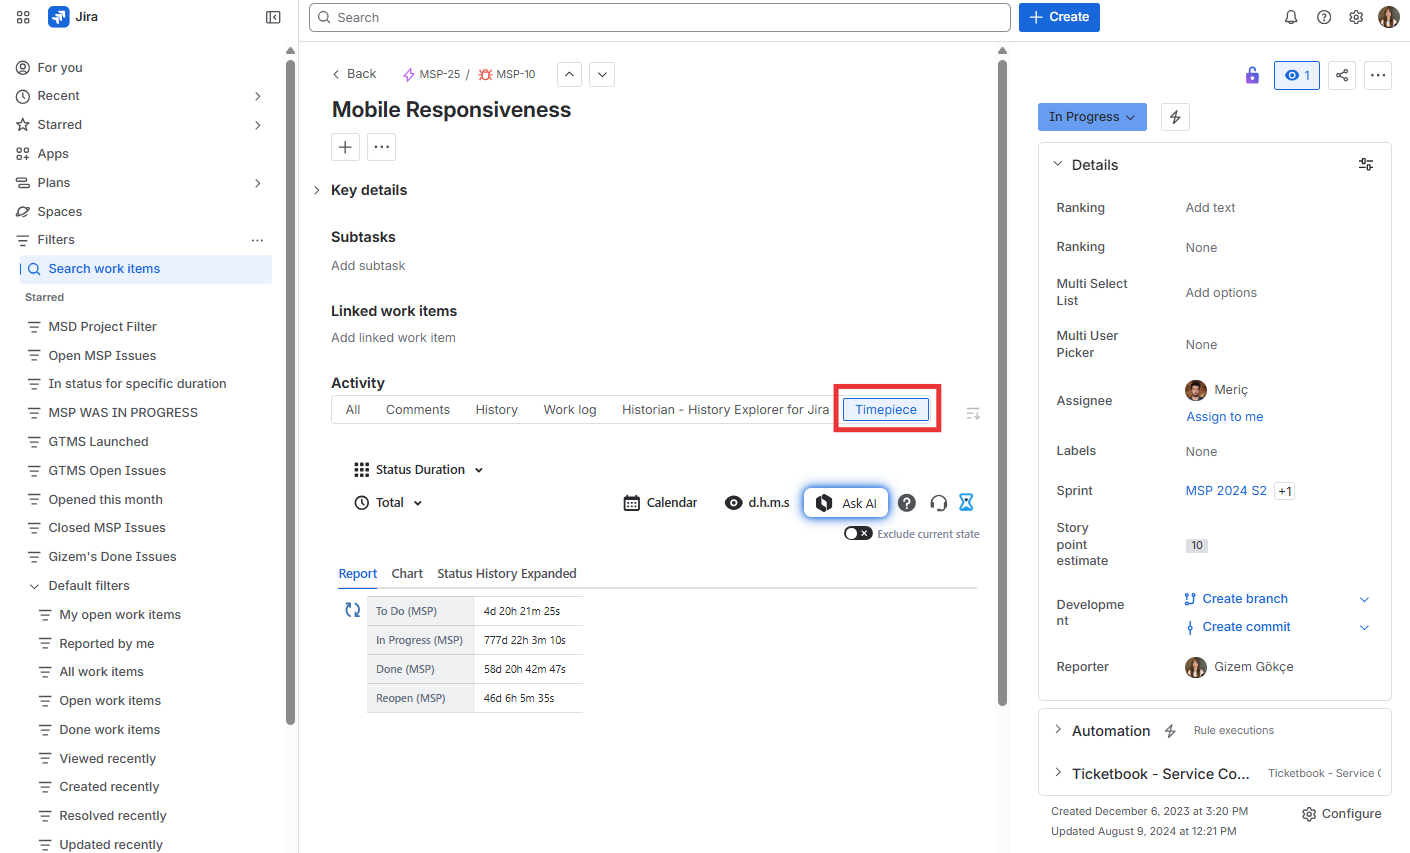Go to previous issue with up arrow
Screen dimensions: 1410x853
[569, 74]
